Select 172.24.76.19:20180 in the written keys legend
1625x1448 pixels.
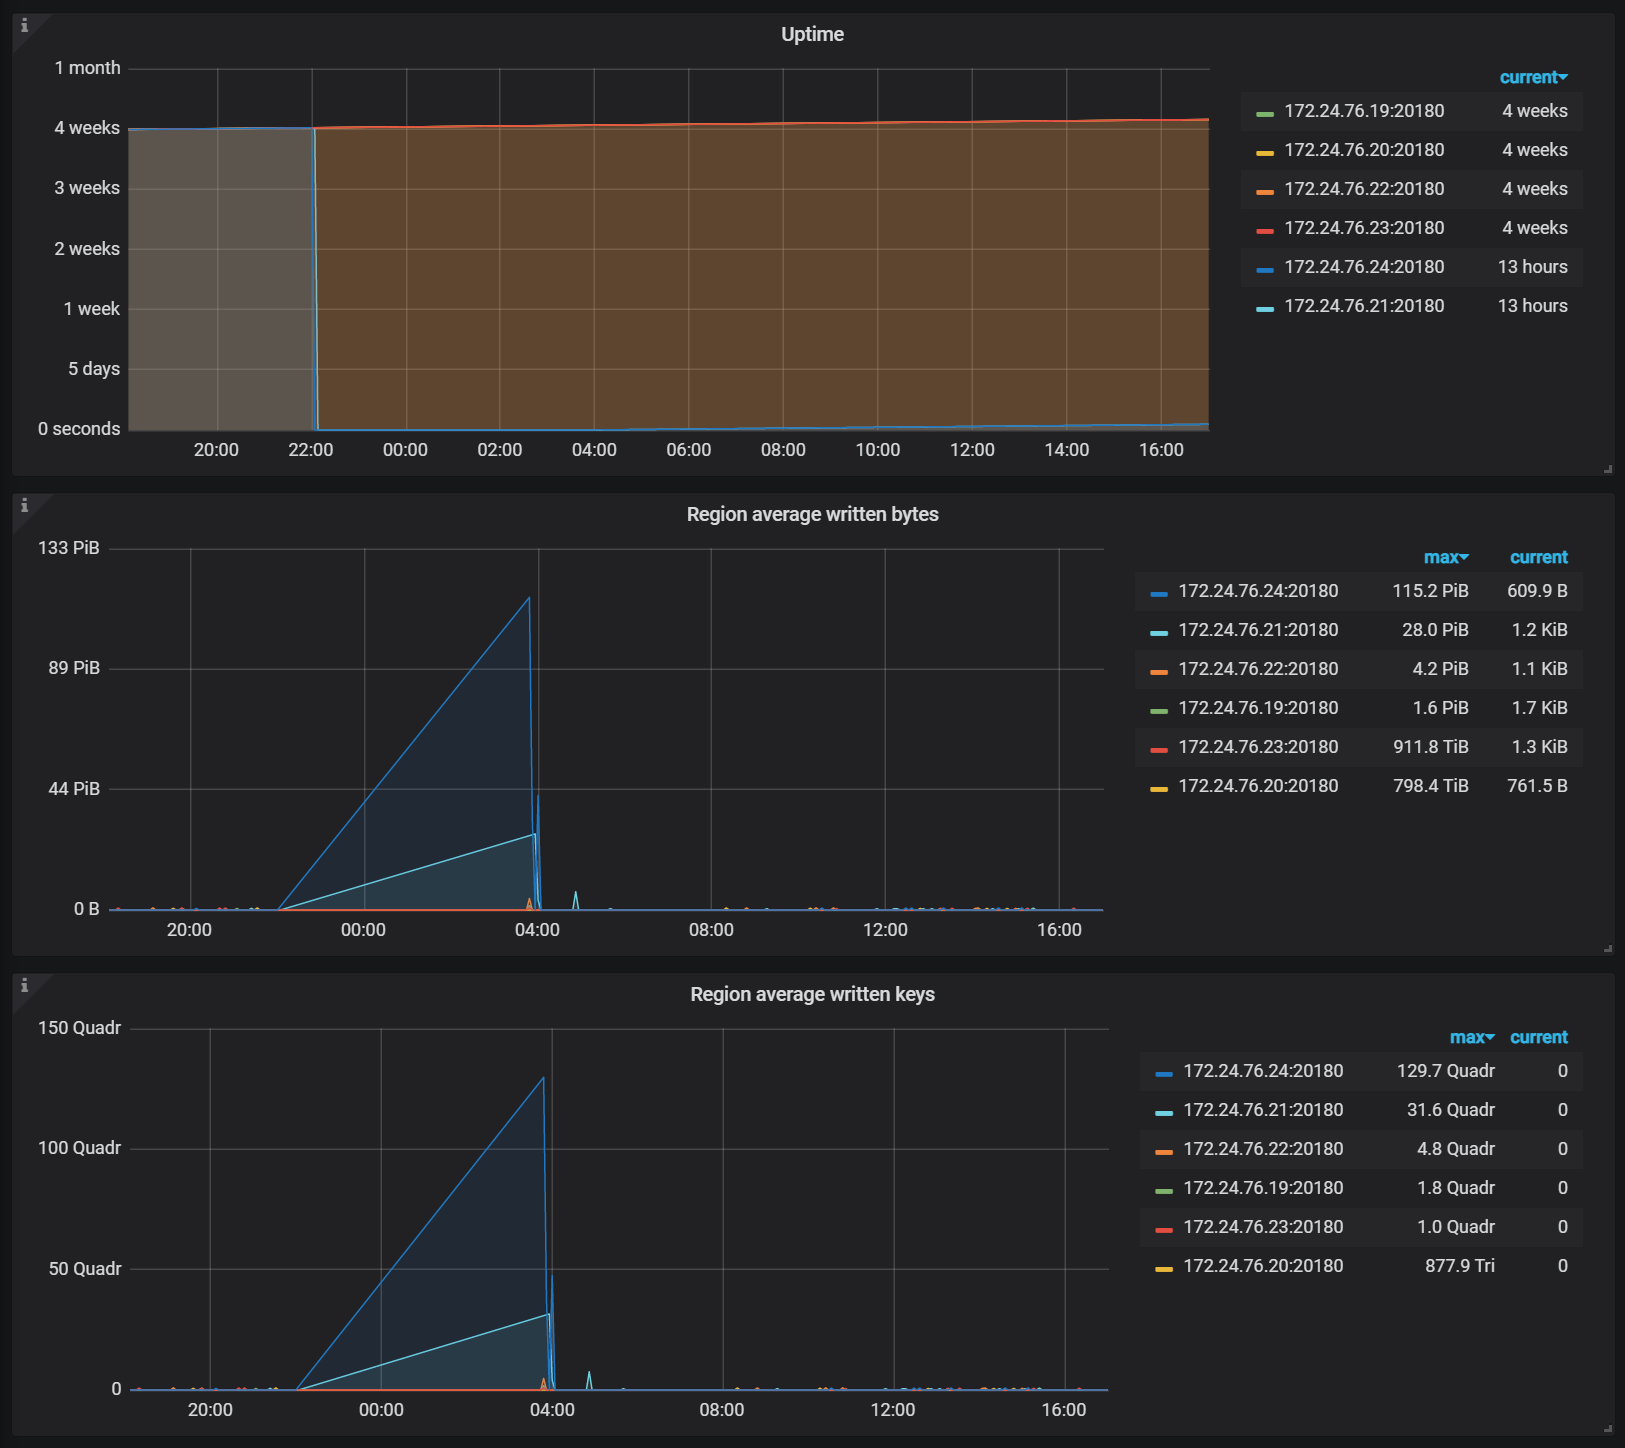tap(1263, 1188)
